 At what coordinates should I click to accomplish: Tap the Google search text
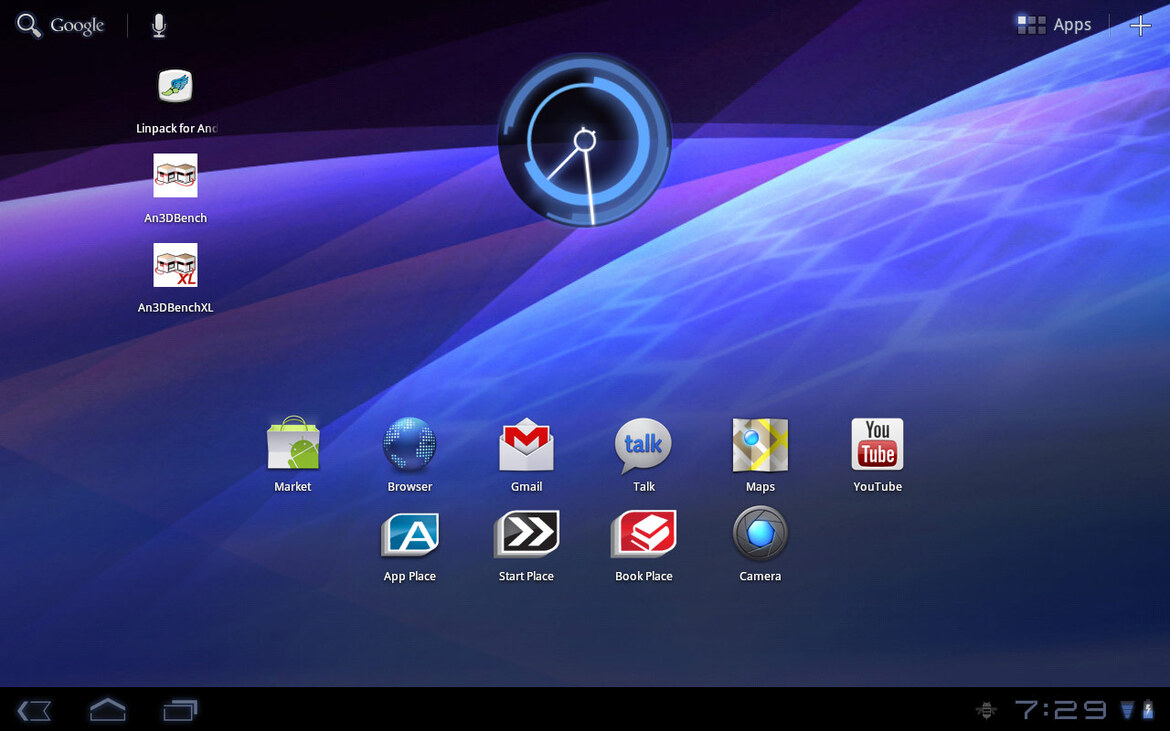[78, 26]
